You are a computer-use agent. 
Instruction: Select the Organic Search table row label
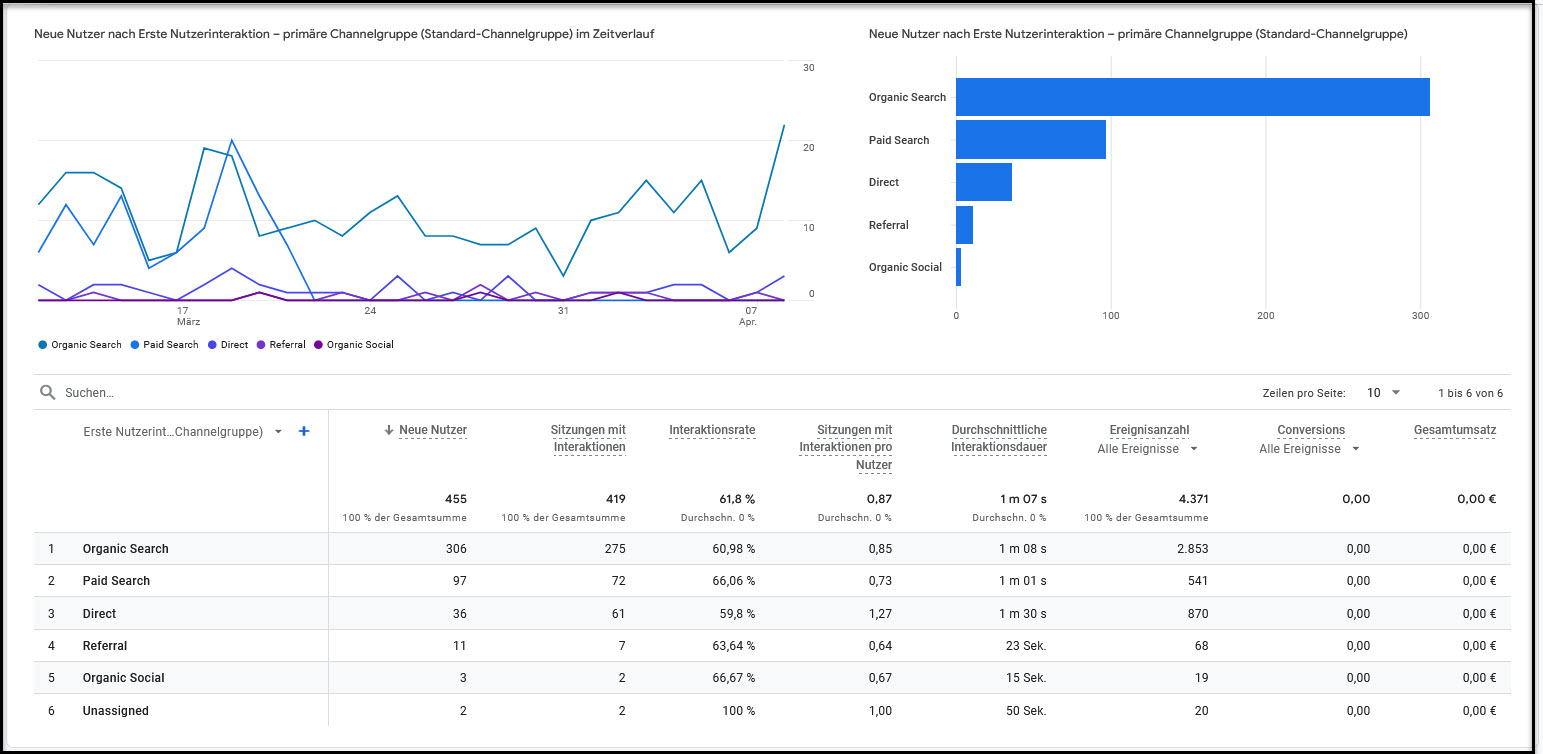tap(126, 549)
